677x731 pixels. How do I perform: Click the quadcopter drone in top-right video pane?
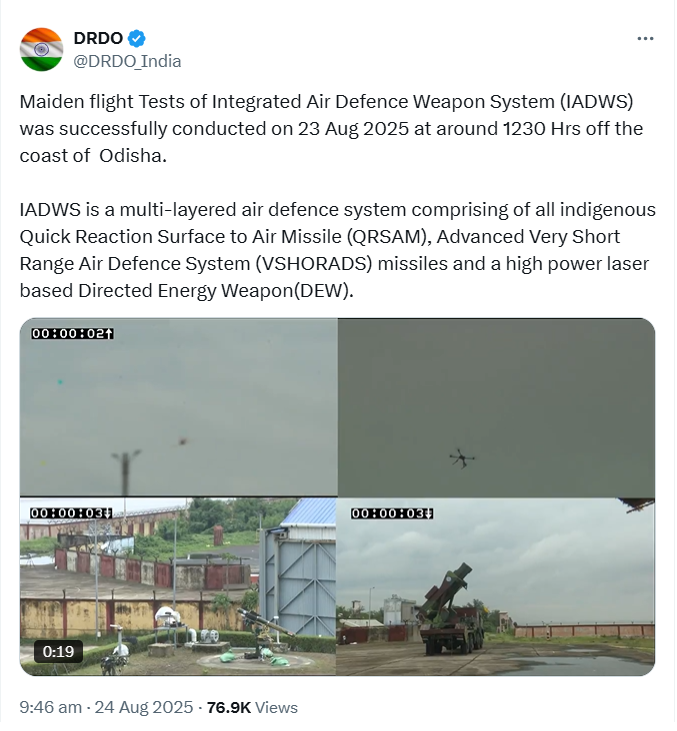[463, 459]
